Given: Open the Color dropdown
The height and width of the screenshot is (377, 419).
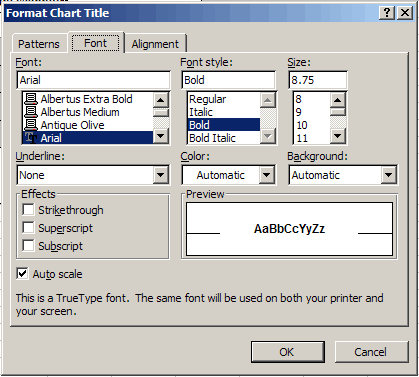Looking at the screenshot, I should tap(267, 175).
